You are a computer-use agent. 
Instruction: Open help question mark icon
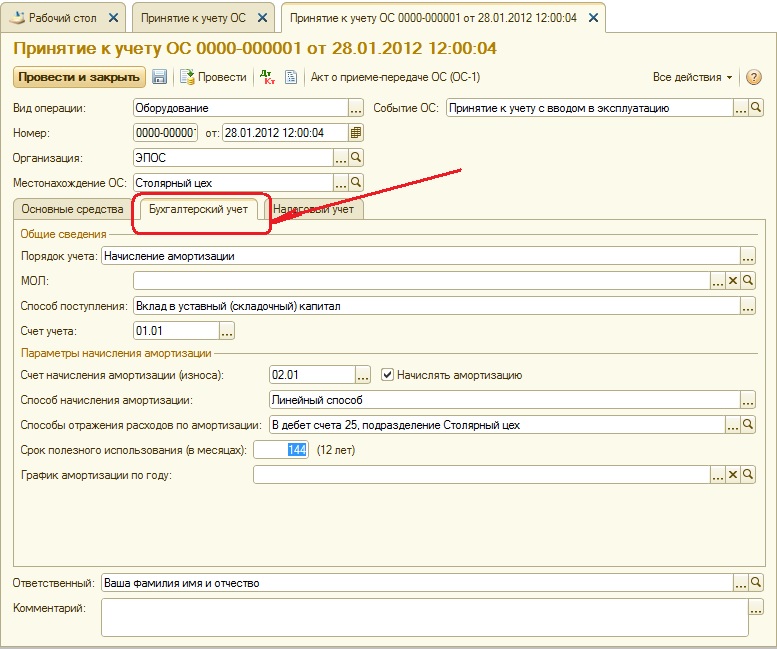(x=754, y=77)
